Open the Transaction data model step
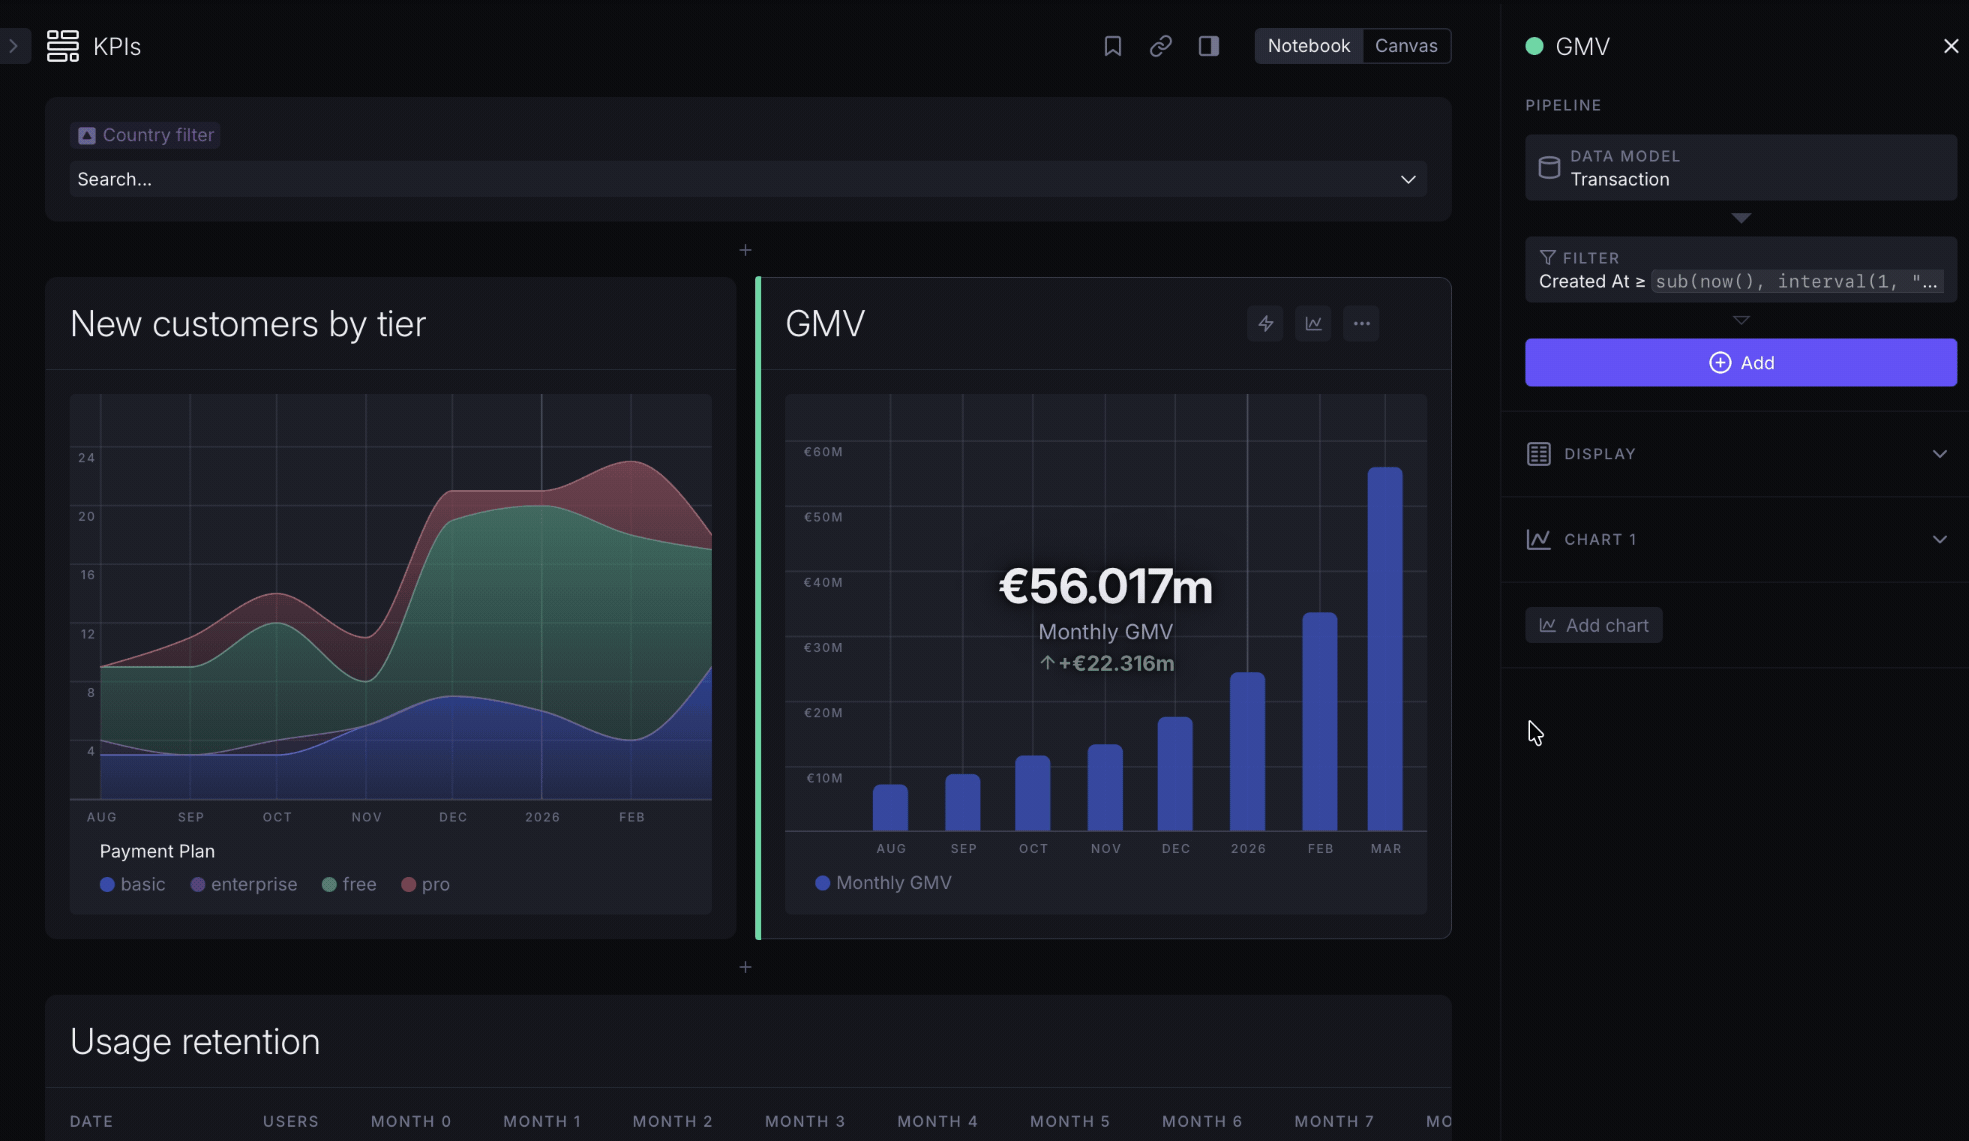The image size is (1969, 1141). click(1740, 168)
